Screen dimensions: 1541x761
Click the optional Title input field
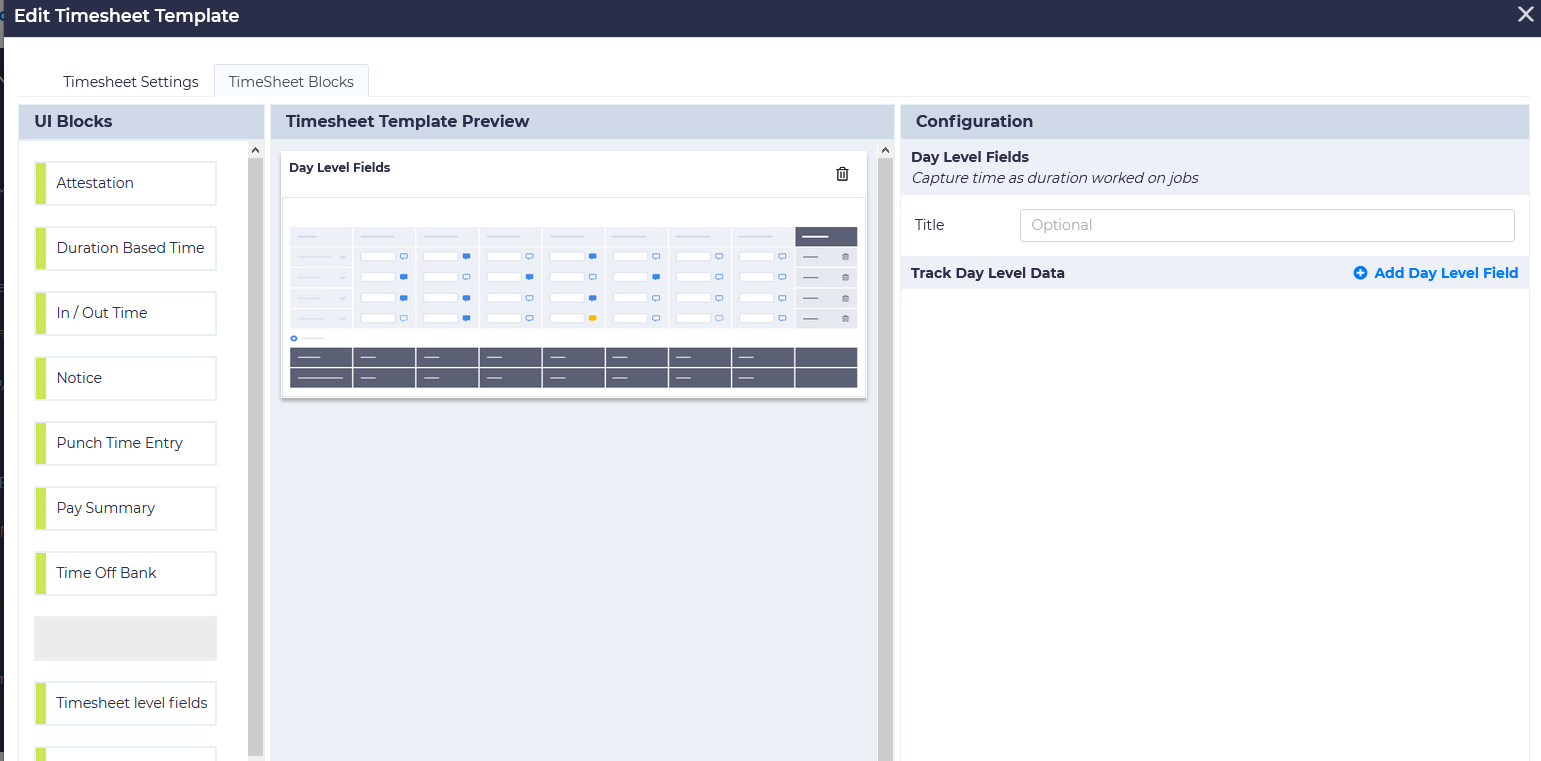click(1266, 225)
